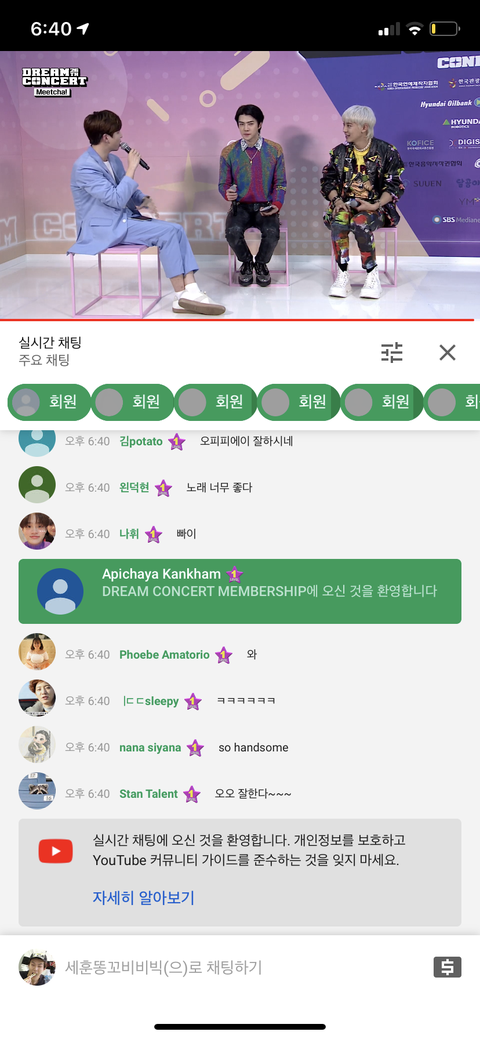Tap the YouTube logo in welcome notice
The image size is (480, 1039).
56,851
